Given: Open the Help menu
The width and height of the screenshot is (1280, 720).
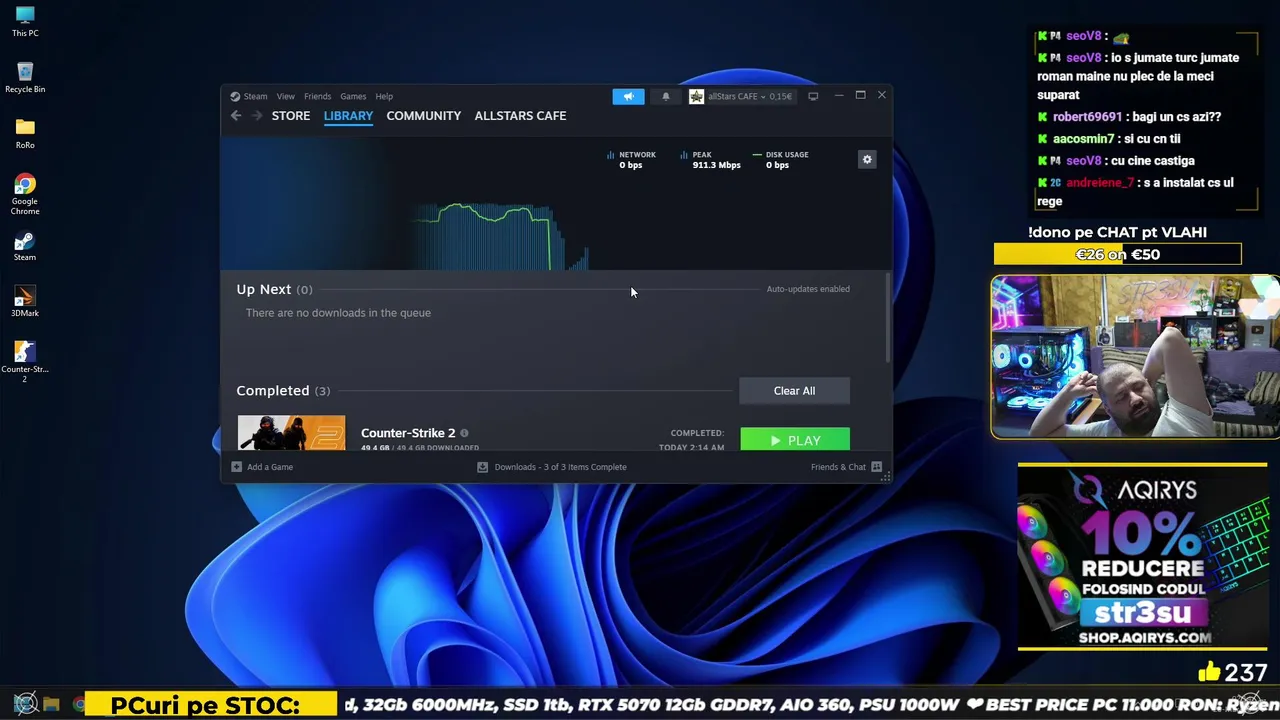Looking at the screenshot, I should 384,96.
